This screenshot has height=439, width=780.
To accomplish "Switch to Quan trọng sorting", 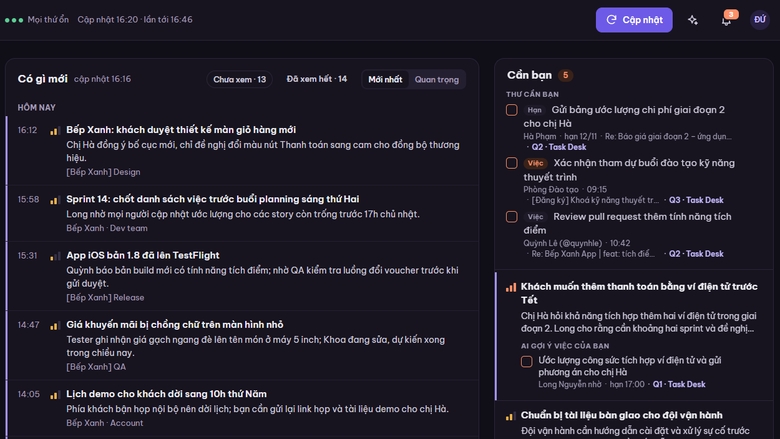I will 437,80.
